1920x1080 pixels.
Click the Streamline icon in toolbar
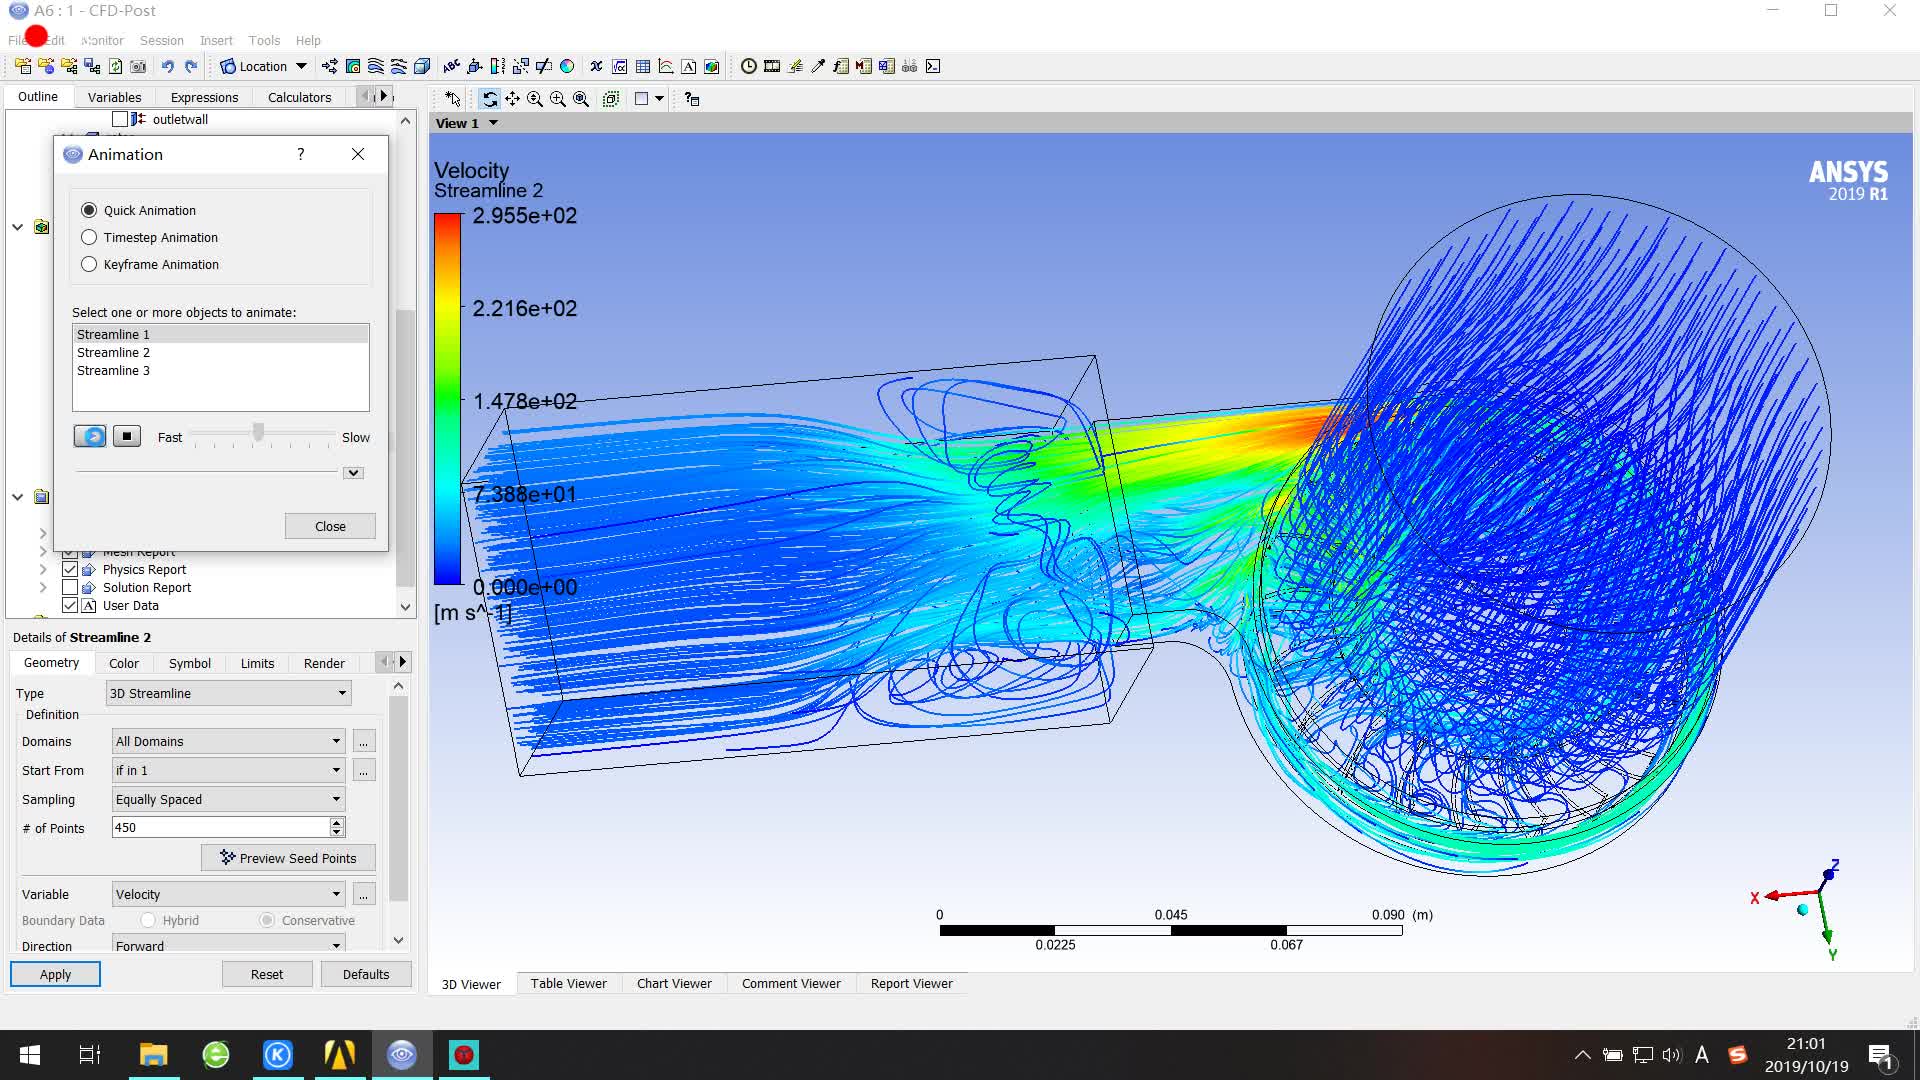click(376, 66)
